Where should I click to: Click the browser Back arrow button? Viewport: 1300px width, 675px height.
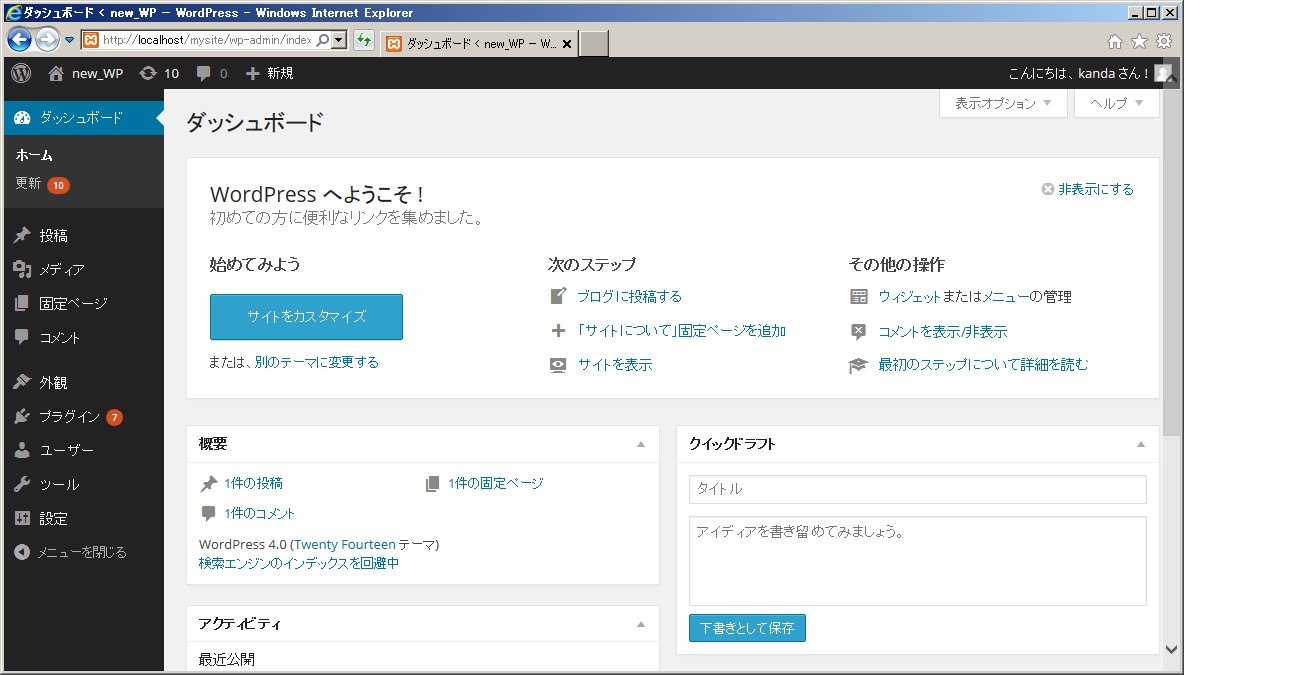19,40
